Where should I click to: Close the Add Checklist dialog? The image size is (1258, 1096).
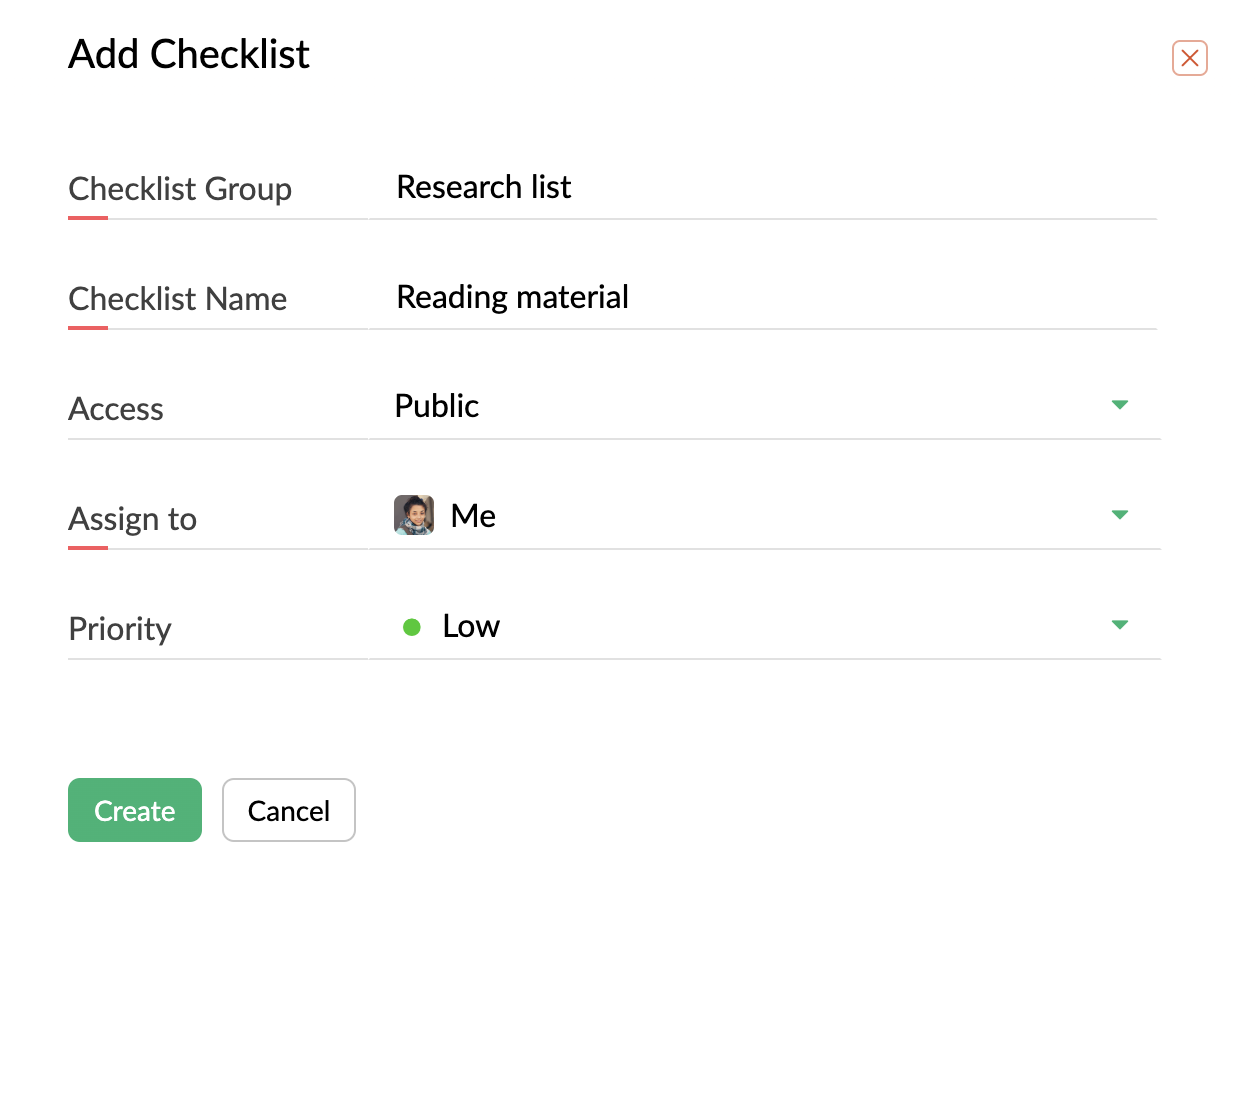[1189, 58]
